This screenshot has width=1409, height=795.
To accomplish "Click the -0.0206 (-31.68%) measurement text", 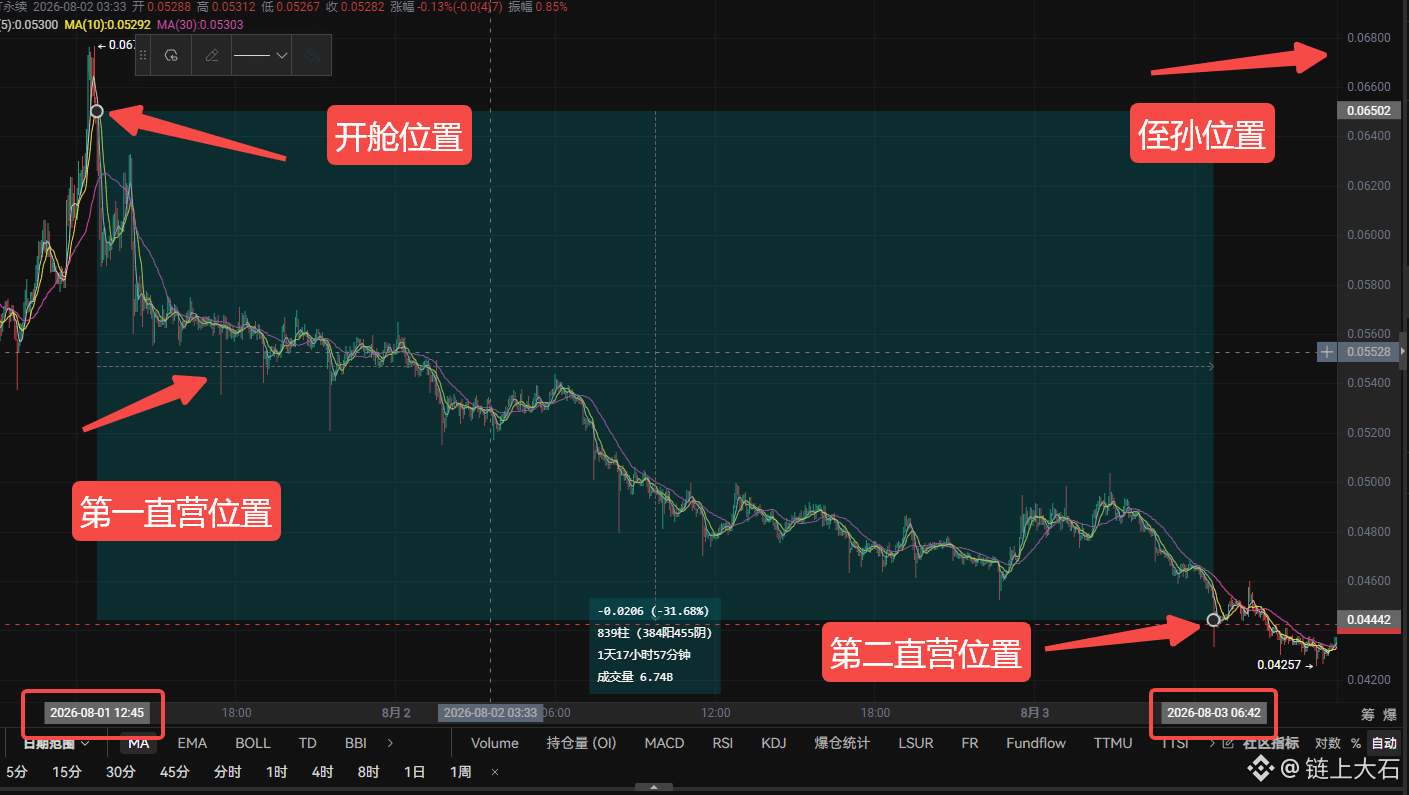I will tap(653, 610).
